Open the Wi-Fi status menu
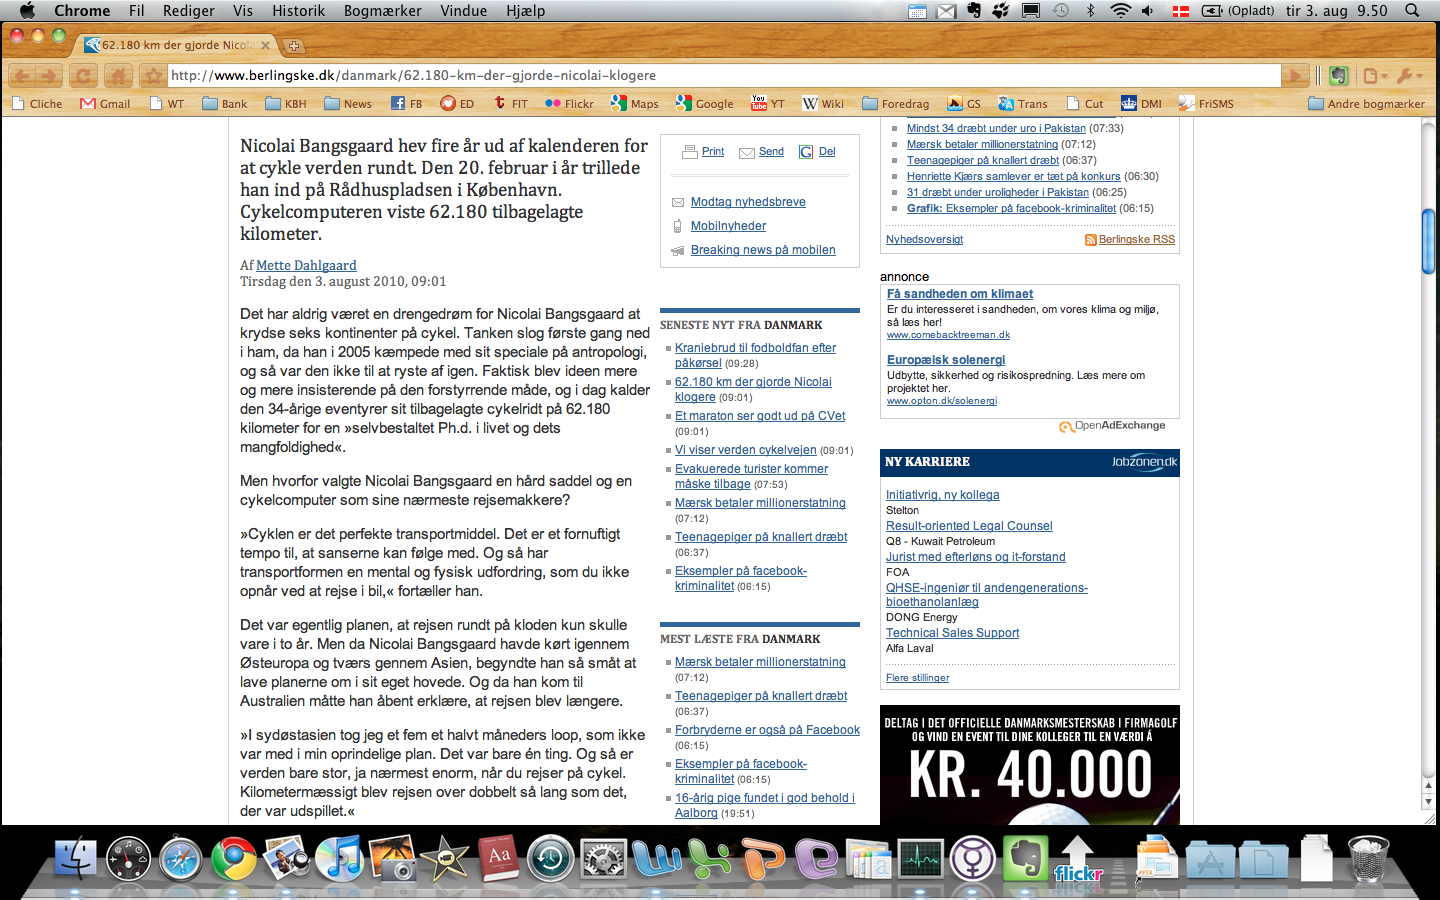 click(x=1120, y=11)
